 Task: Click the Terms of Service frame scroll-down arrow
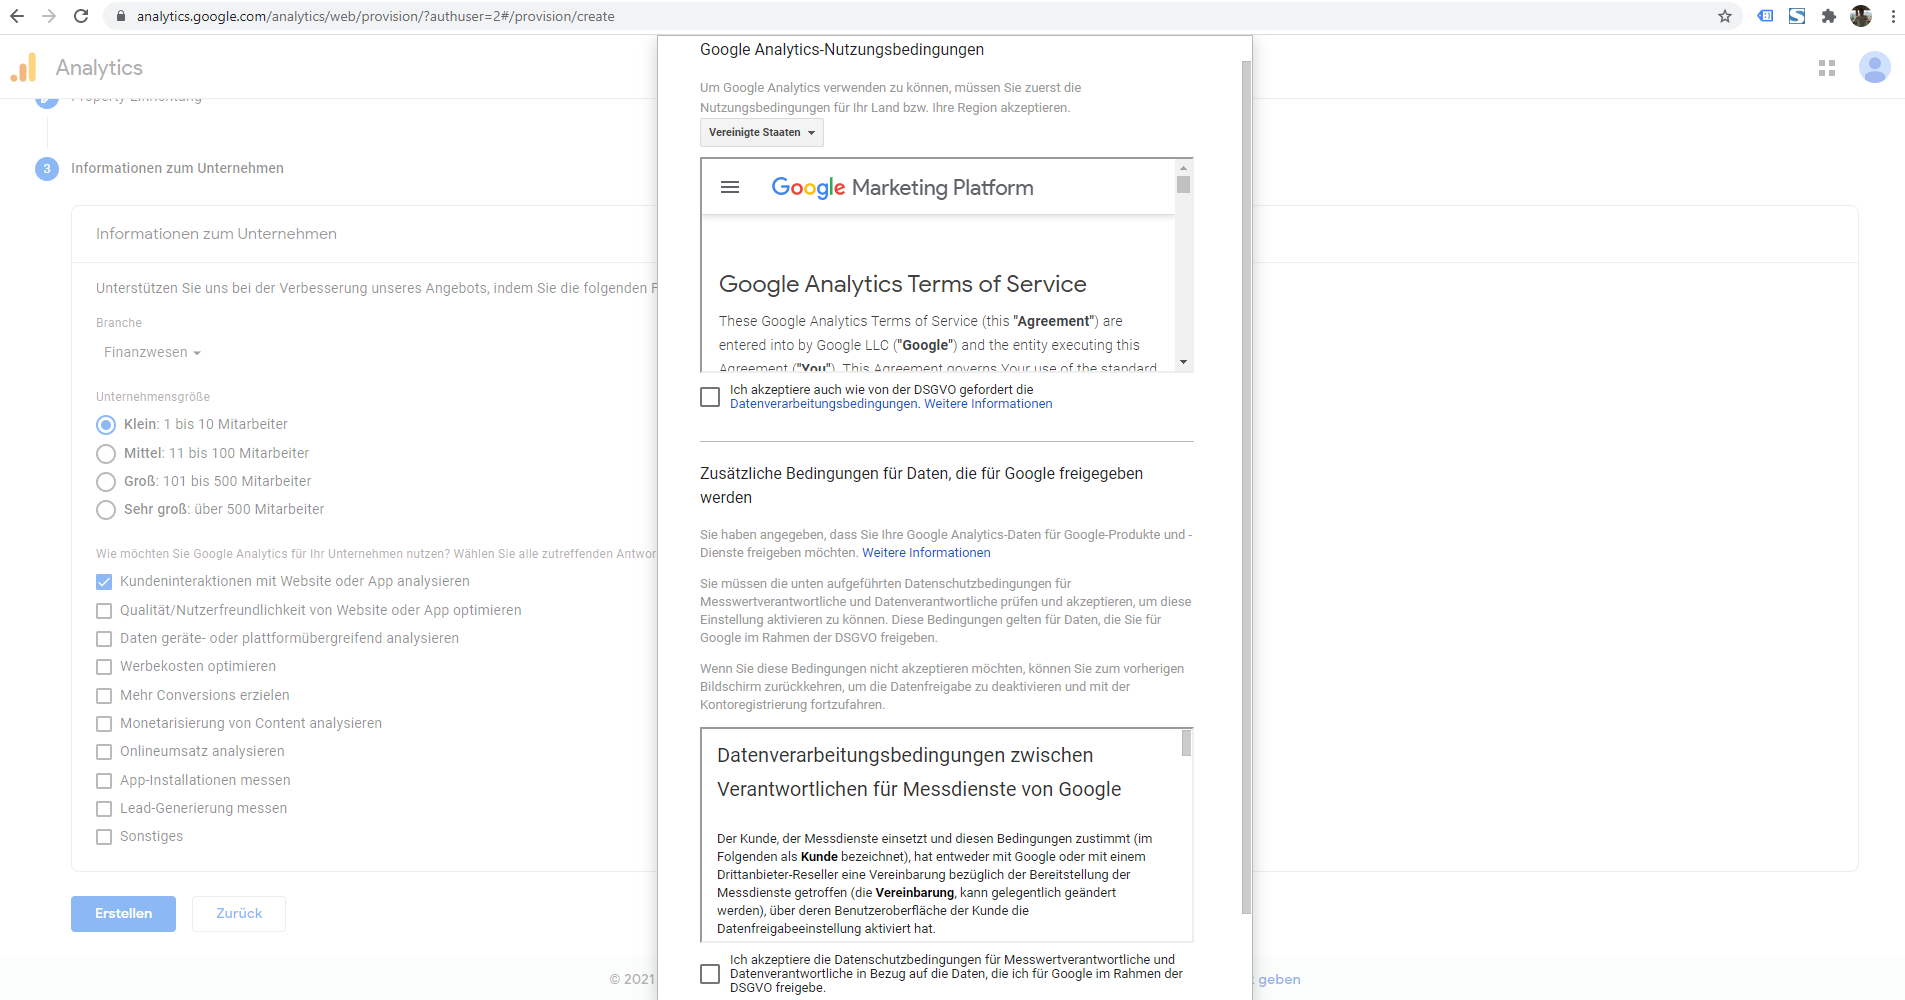click(x=1184, y=362)
